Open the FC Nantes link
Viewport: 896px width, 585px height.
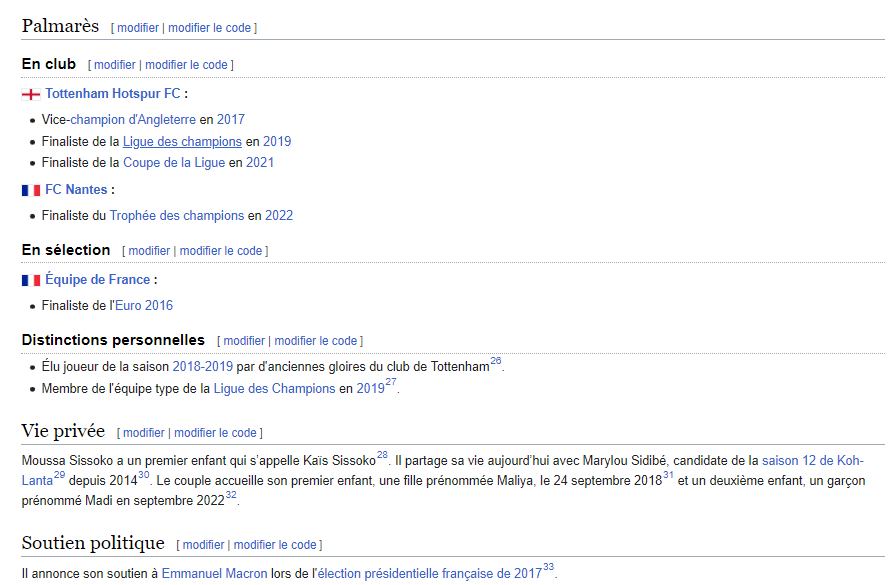(x=76, y=190)
